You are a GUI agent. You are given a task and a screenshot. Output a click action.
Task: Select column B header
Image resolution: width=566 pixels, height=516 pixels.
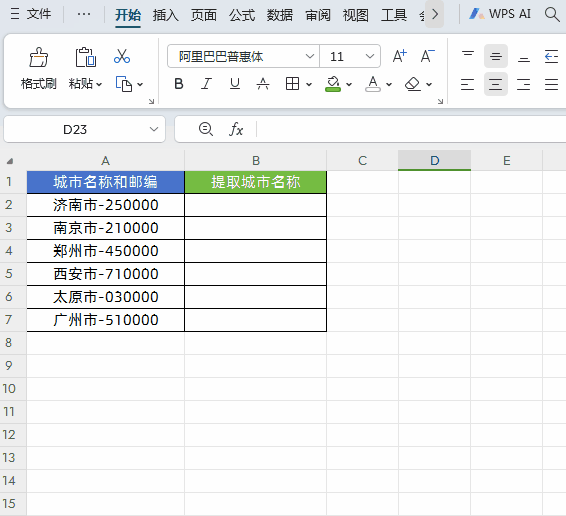(256, 161)
